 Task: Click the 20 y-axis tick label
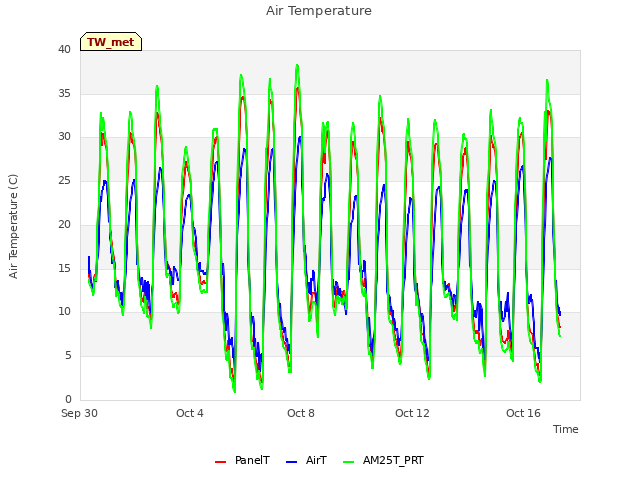[64, 224]
